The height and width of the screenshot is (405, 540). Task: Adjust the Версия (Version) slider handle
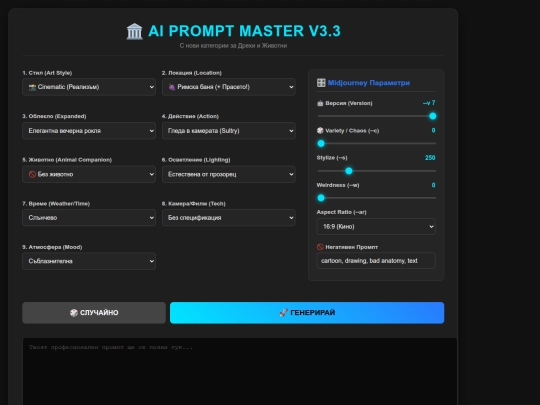tap(433, 116)
